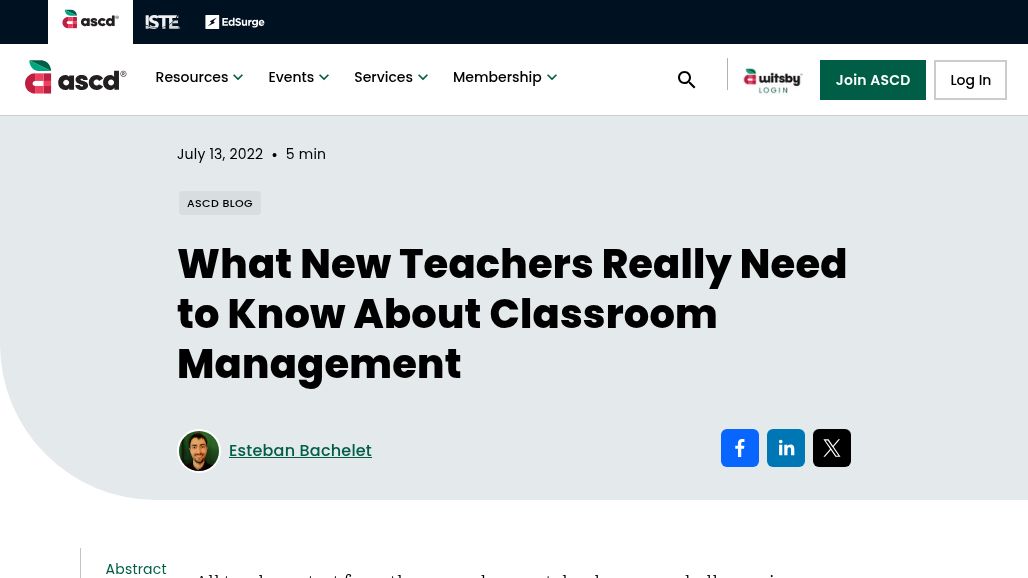The width and height of the screenshot is (1028, 578).
Task: Click the search magnifier icon
Action: pyautogui.click(x=686, y=80)
